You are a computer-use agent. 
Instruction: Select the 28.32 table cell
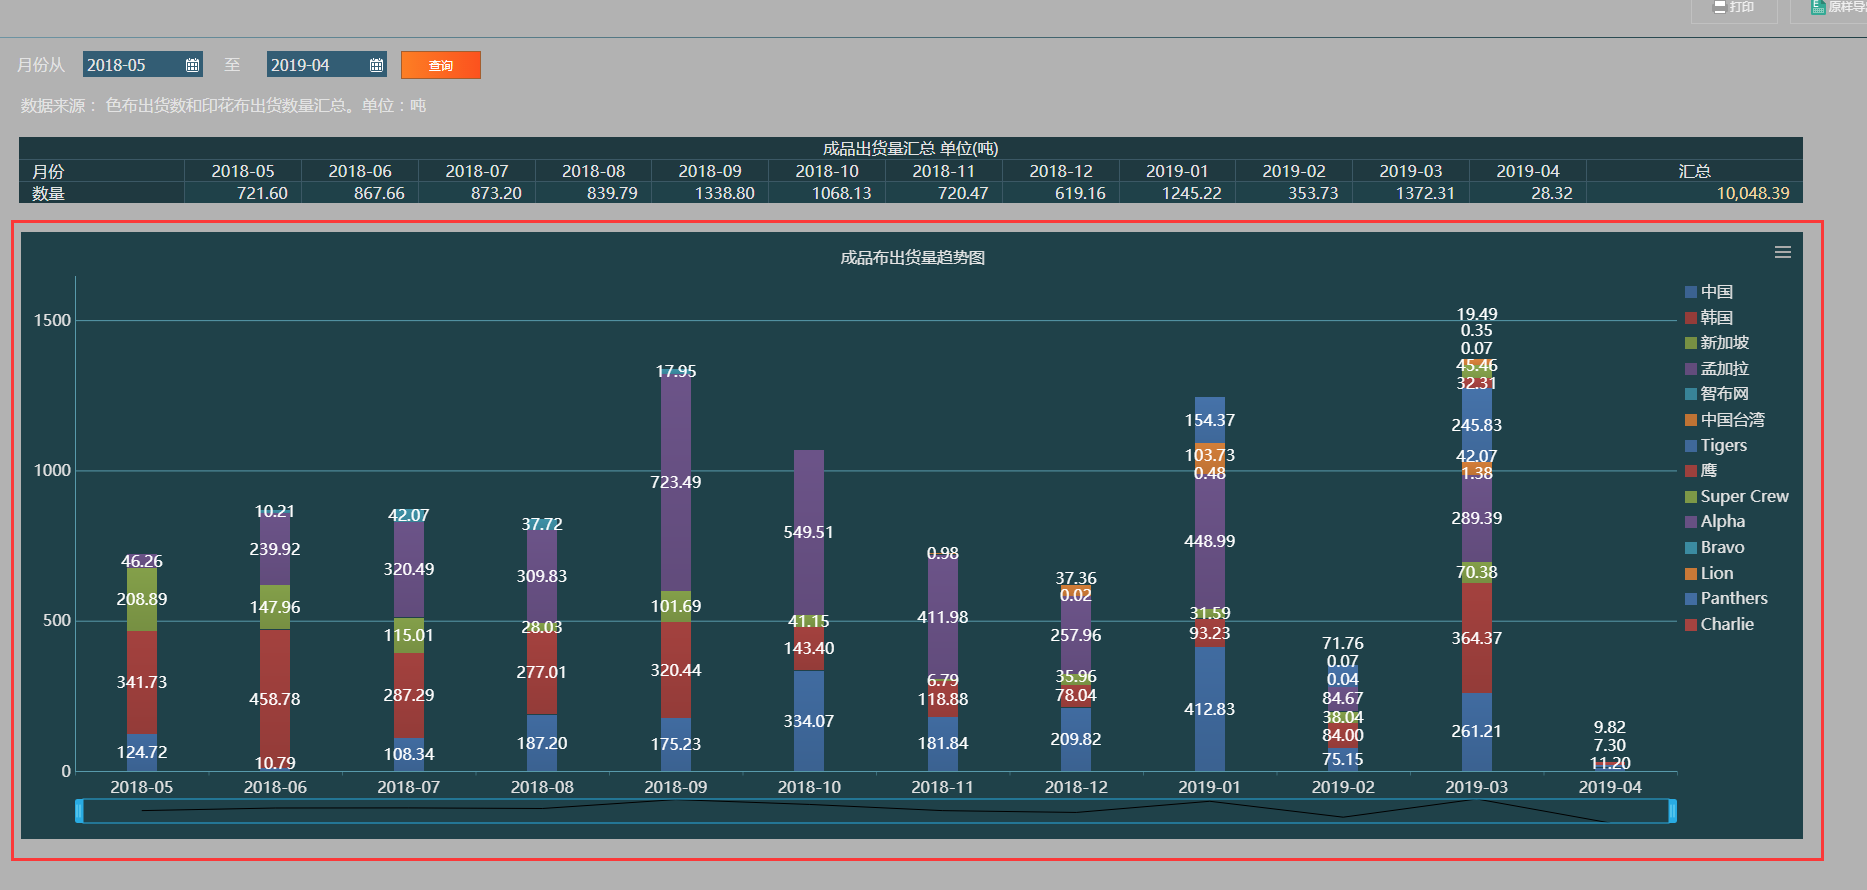click(1528, 193)
